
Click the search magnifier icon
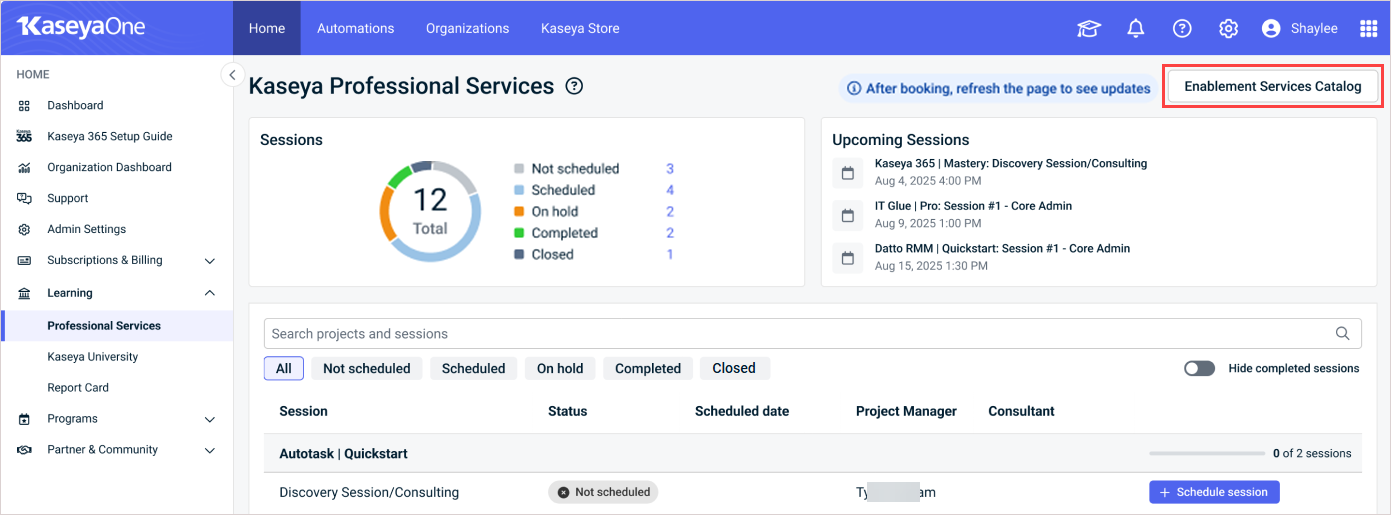[1343, 334]
